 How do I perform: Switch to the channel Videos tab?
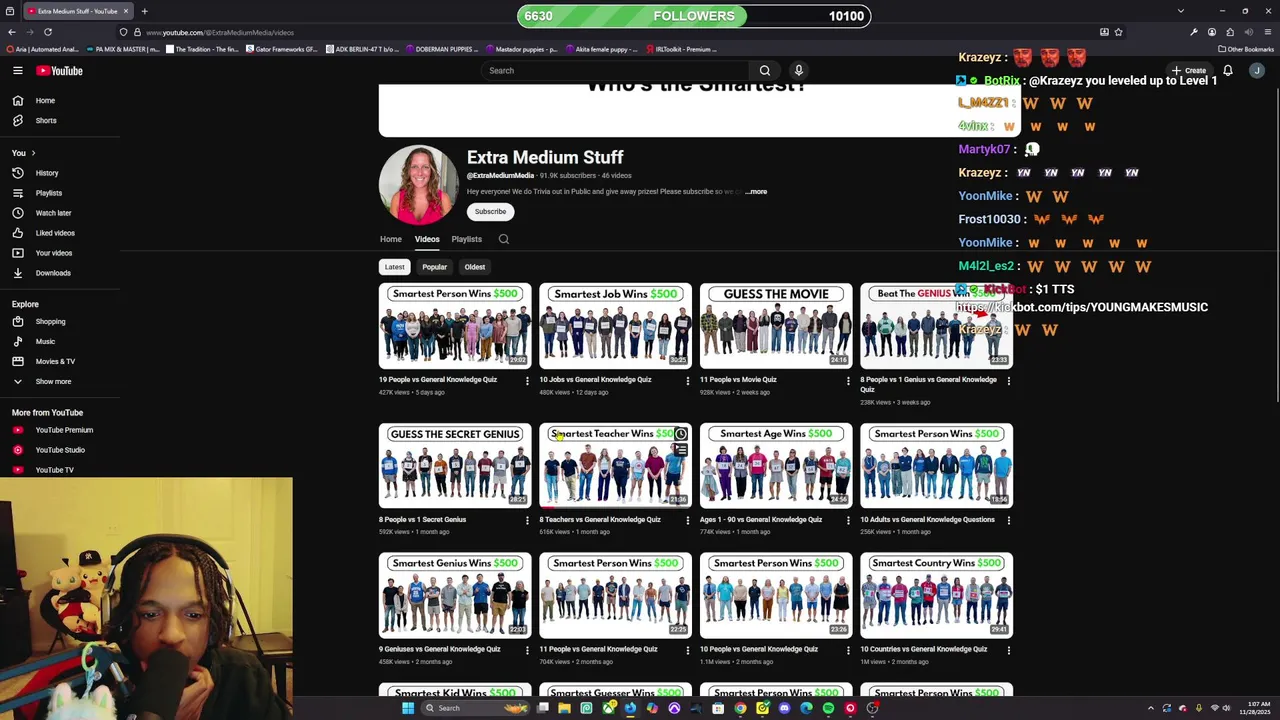click(427, 239)
